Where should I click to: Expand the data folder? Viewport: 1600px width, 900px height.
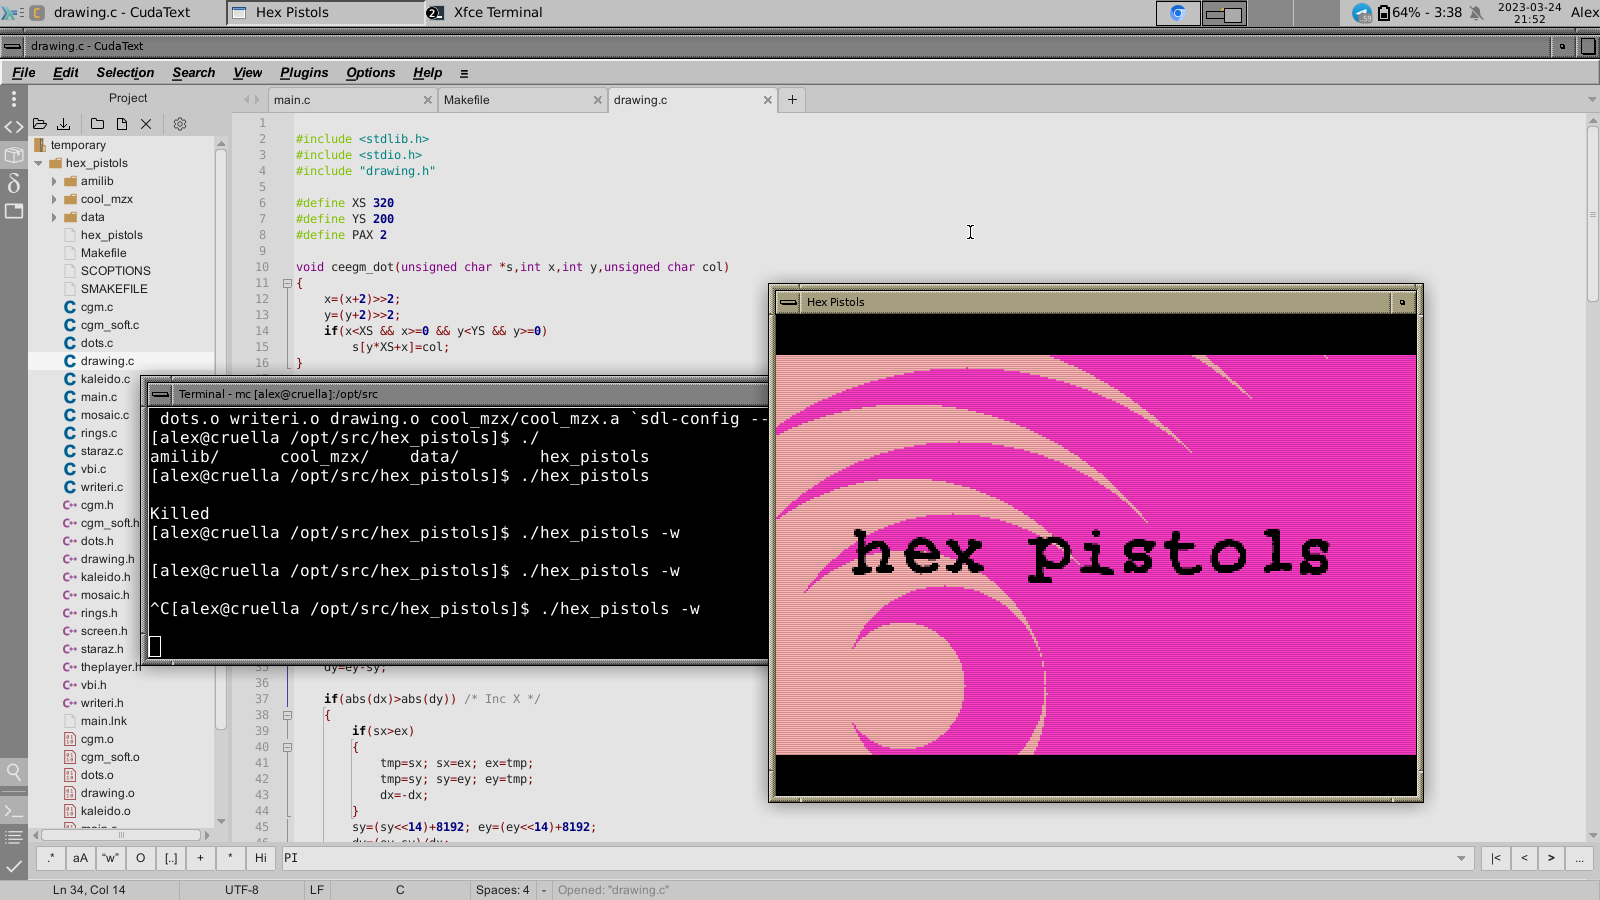[x=54, y=217]
